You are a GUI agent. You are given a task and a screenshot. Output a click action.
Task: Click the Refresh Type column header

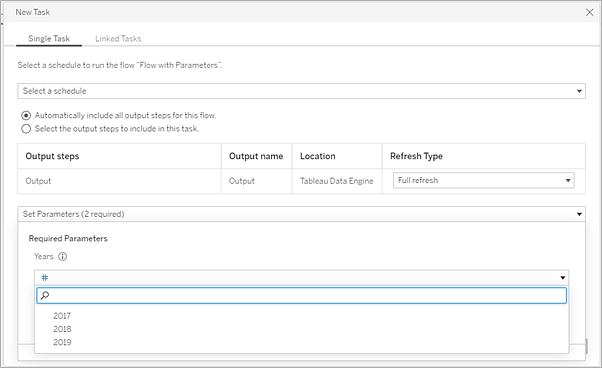tap(416, 156)
